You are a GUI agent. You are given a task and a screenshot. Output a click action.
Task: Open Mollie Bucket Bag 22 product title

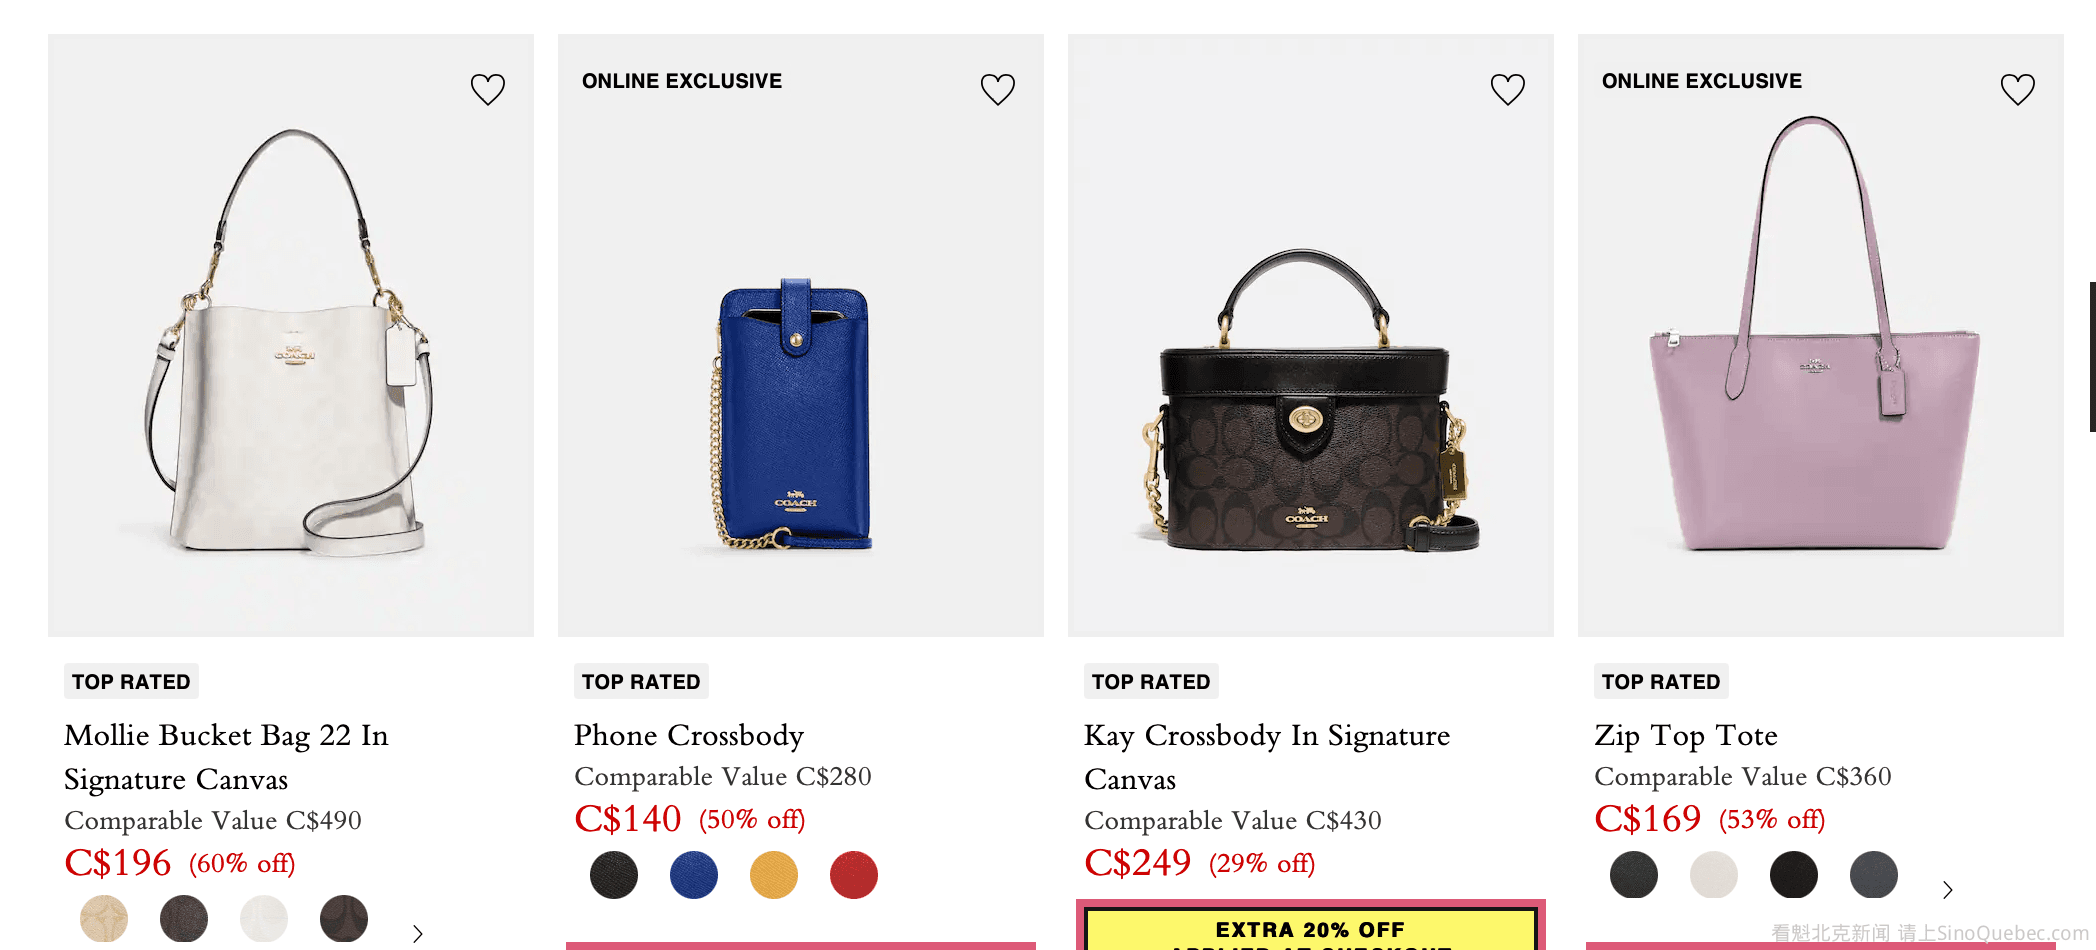pyautogui.click(x=226, y=757)
